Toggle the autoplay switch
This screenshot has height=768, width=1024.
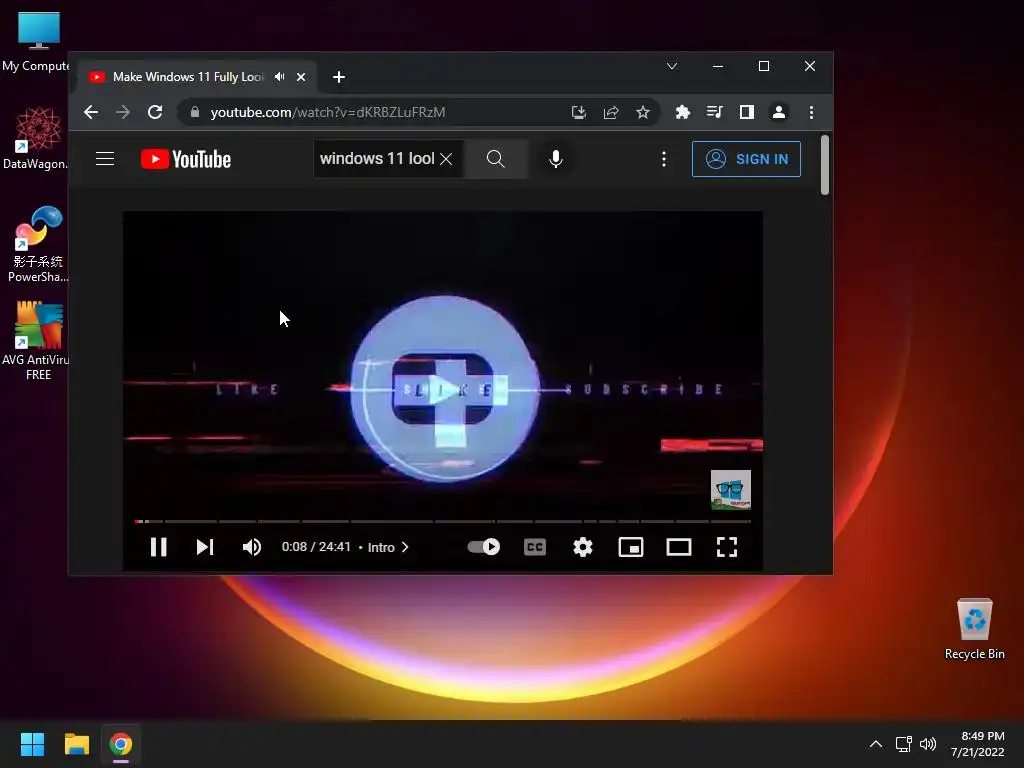(484, 547)
